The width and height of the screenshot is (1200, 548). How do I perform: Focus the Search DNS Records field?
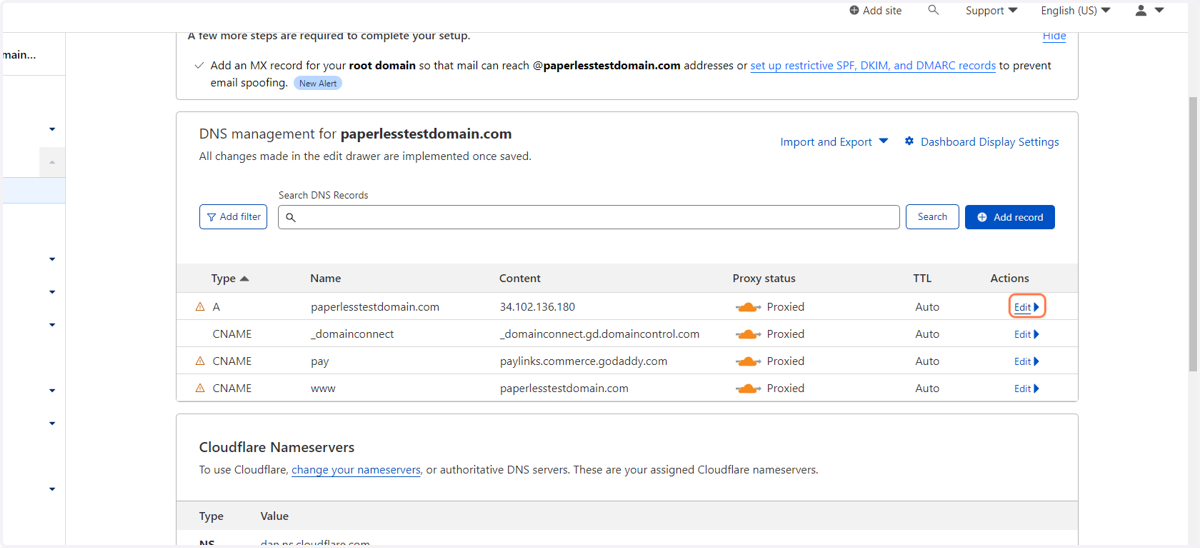click(589, 217)
